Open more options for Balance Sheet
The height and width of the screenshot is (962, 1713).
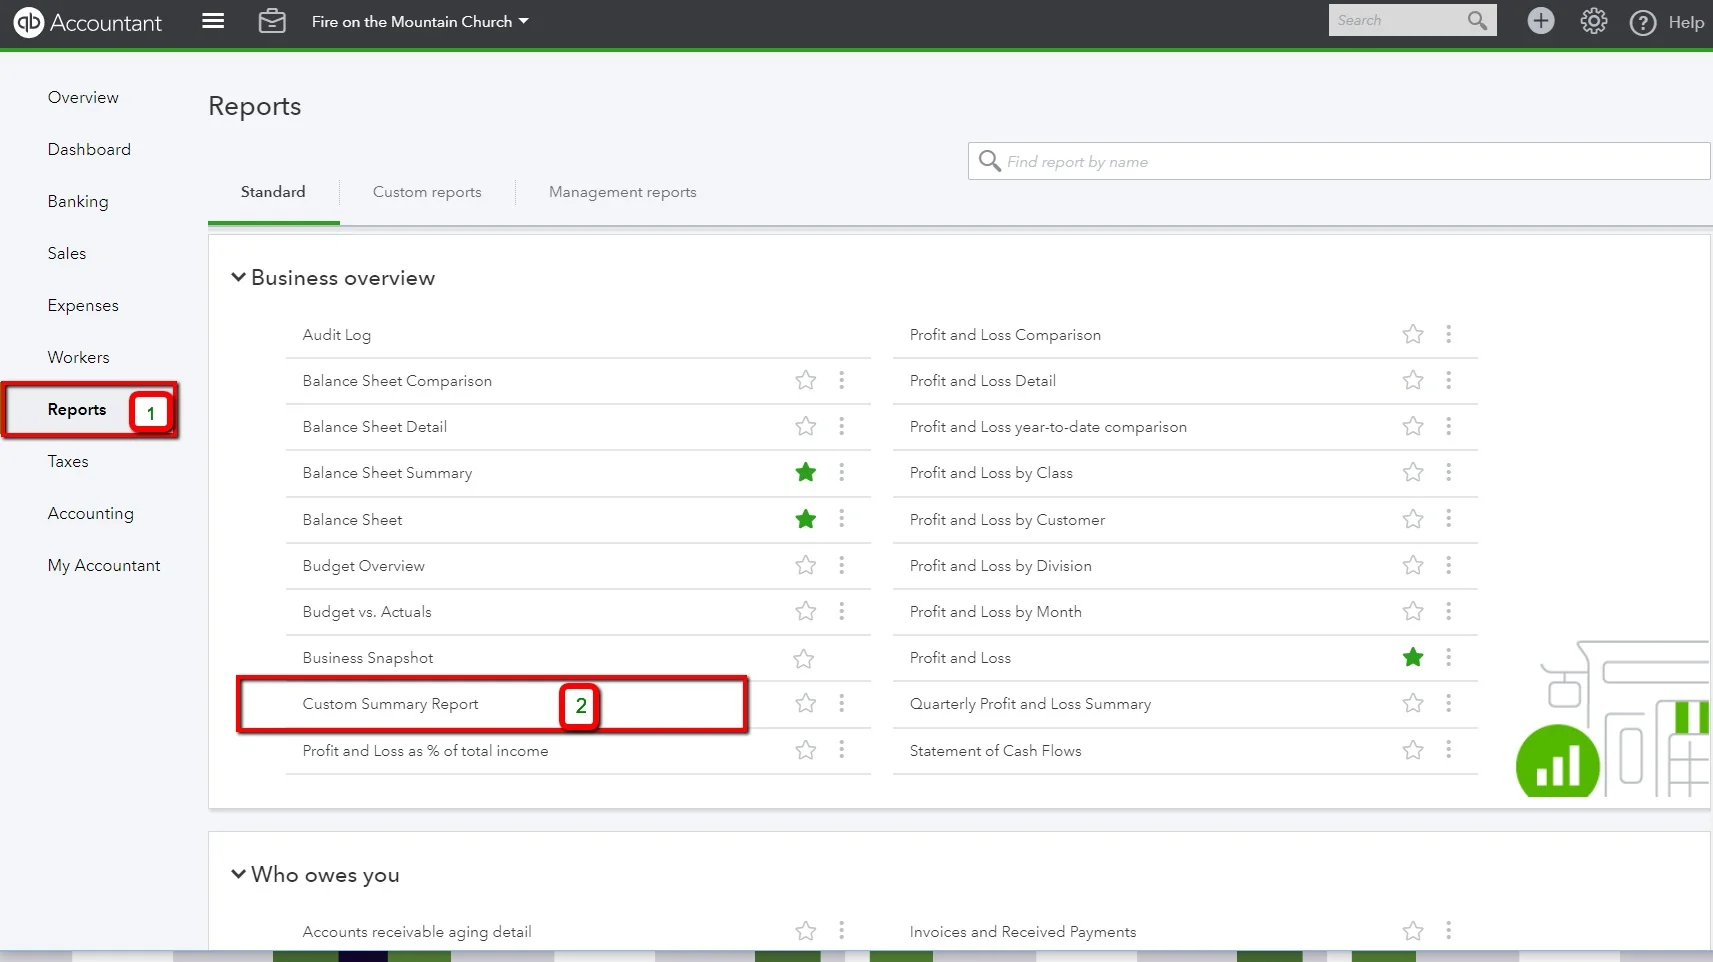click(841, 518)
